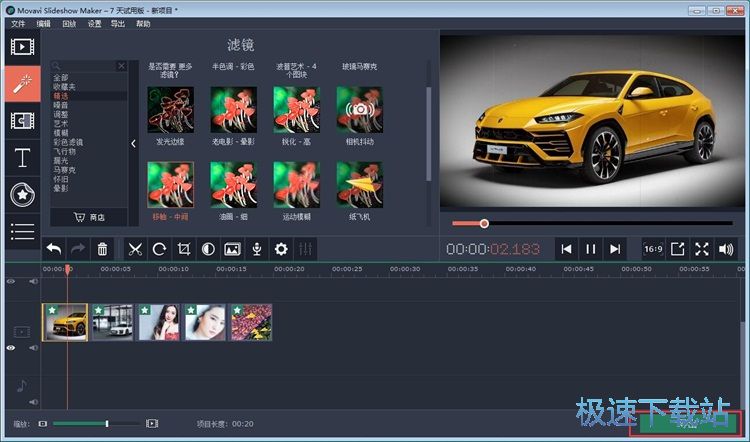Select the yellow car clip on timeline
This screenshot has height=442, width=750.
pyautogui.click(x=65, y=322)
